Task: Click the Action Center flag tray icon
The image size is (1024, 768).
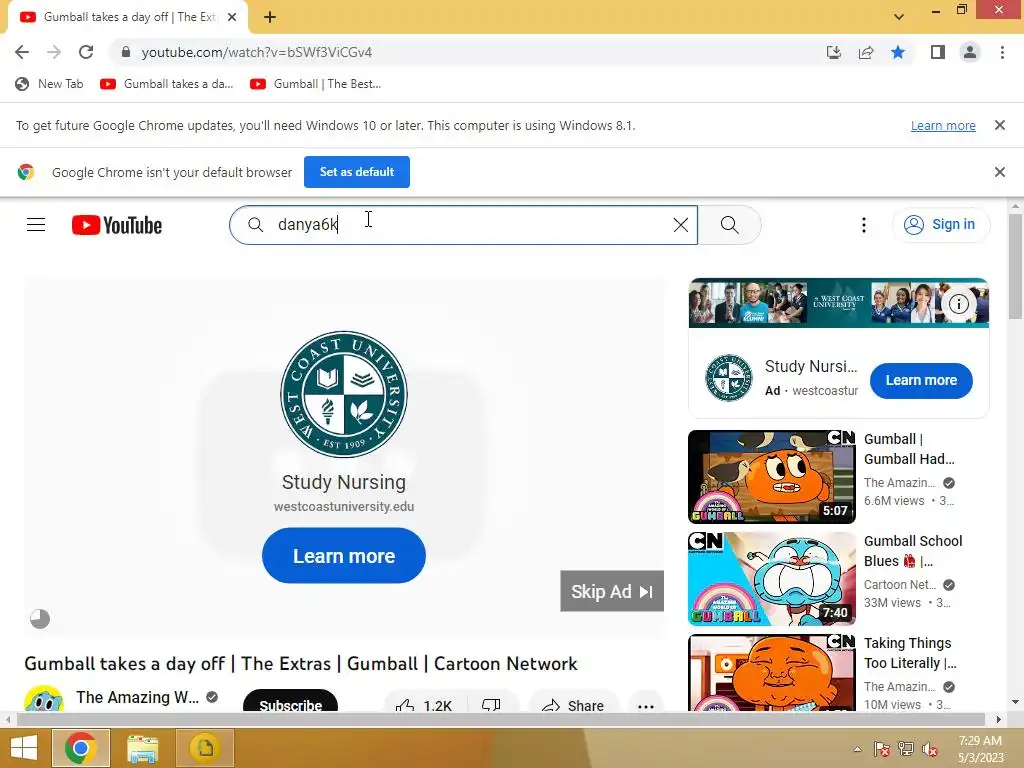Action: point(881,749)
